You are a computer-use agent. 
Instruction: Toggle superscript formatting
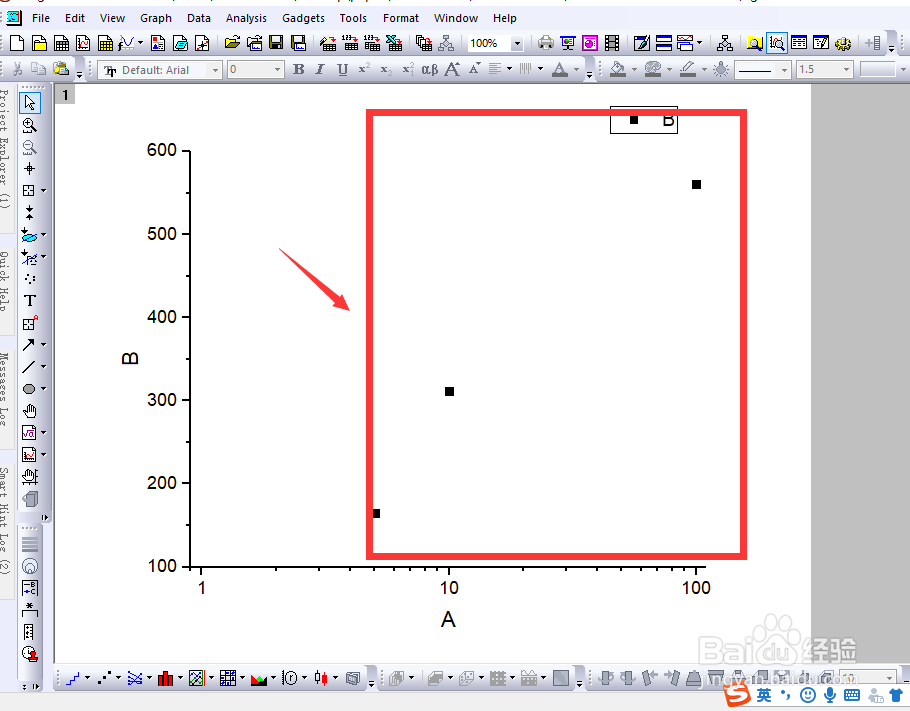click(x=364, y=69)
